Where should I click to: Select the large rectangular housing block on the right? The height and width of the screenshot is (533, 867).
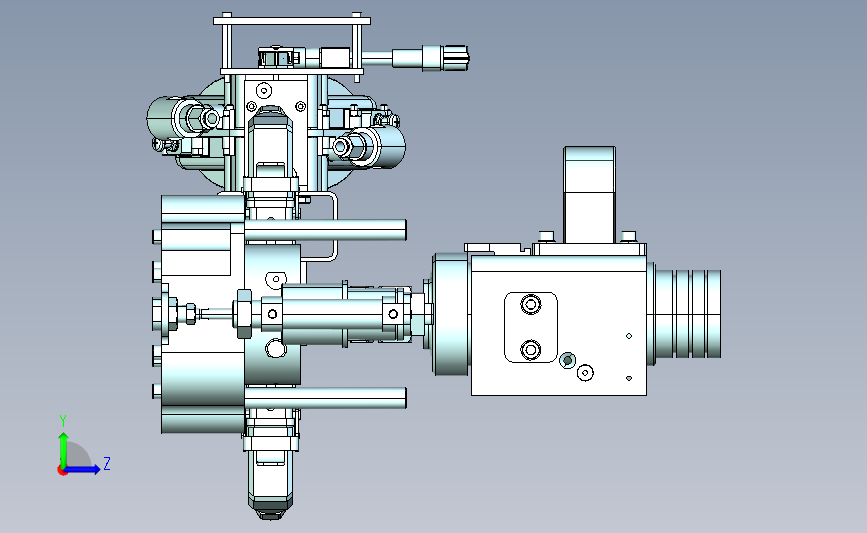pos(558,325)
